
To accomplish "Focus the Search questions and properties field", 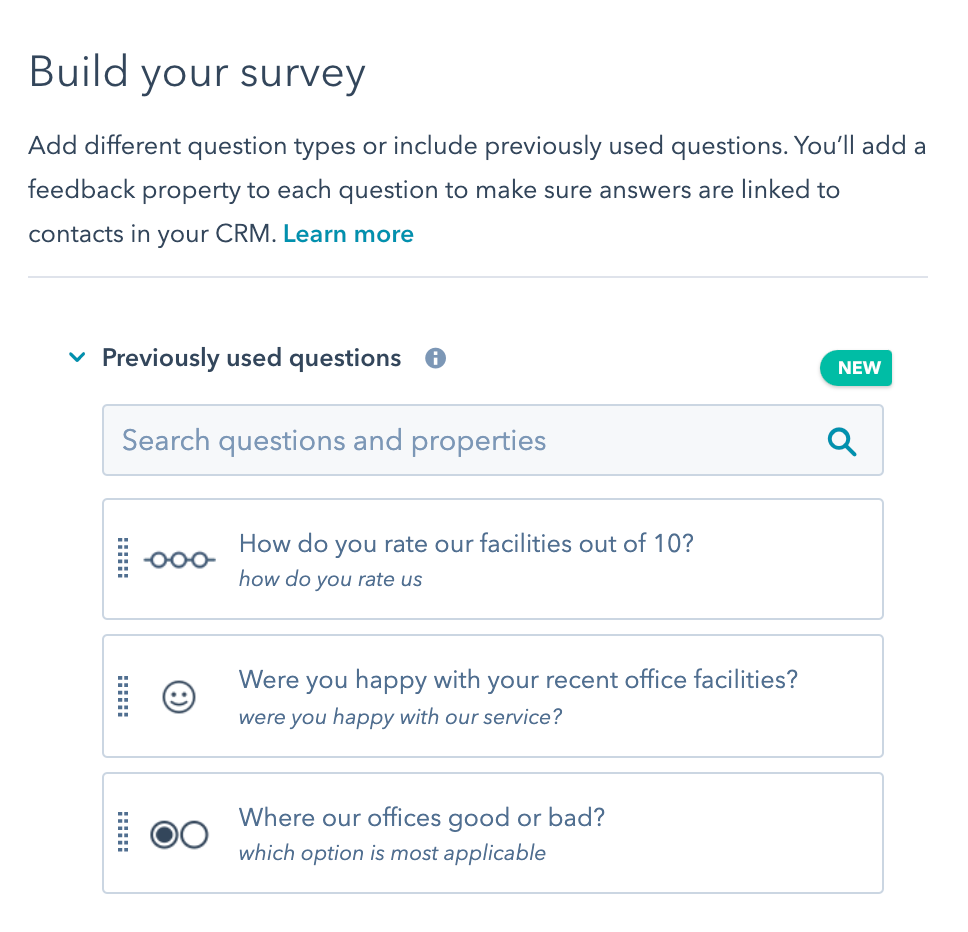I will point(493,440).
